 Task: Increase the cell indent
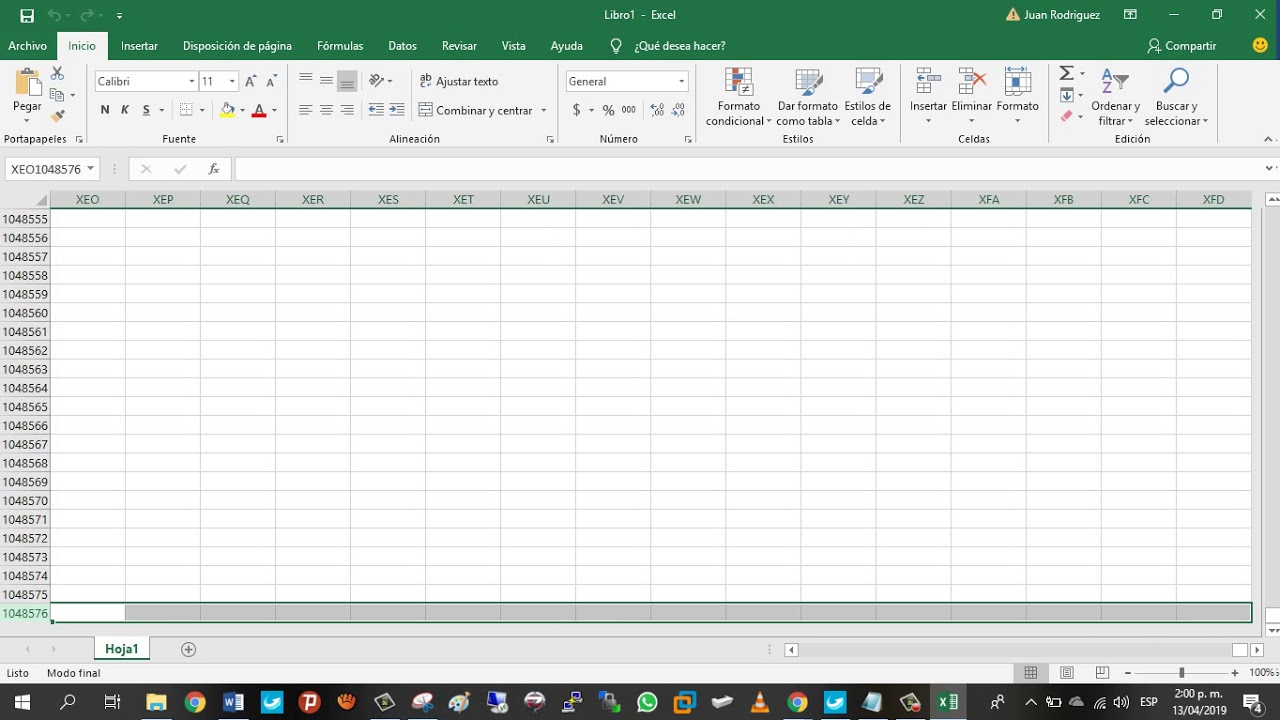[397, 110]
